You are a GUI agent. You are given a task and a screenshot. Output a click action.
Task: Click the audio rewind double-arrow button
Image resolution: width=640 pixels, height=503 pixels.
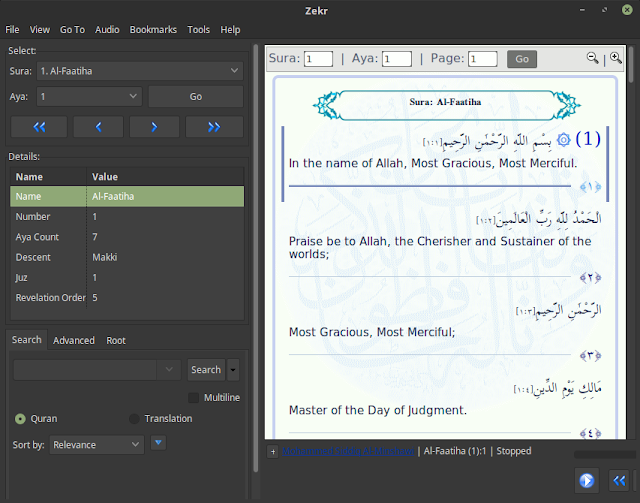click(x=619, y=480)
